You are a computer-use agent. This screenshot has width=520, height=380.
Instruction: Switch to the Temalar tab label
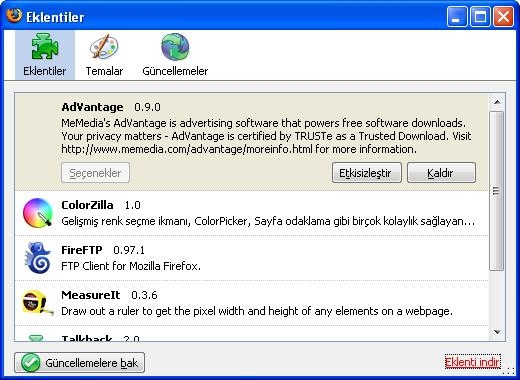[x=104, y=71]
